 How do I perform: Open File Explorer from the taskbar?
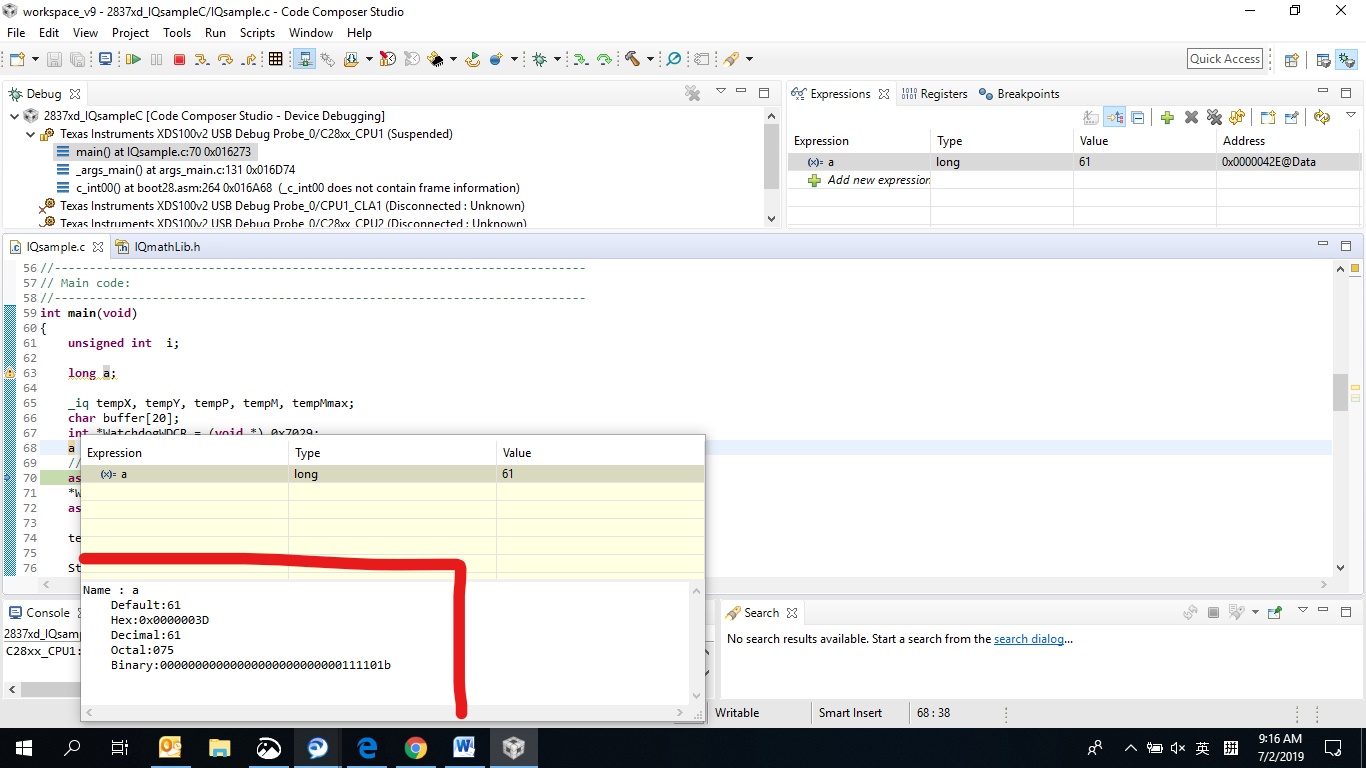click(219, 748)
